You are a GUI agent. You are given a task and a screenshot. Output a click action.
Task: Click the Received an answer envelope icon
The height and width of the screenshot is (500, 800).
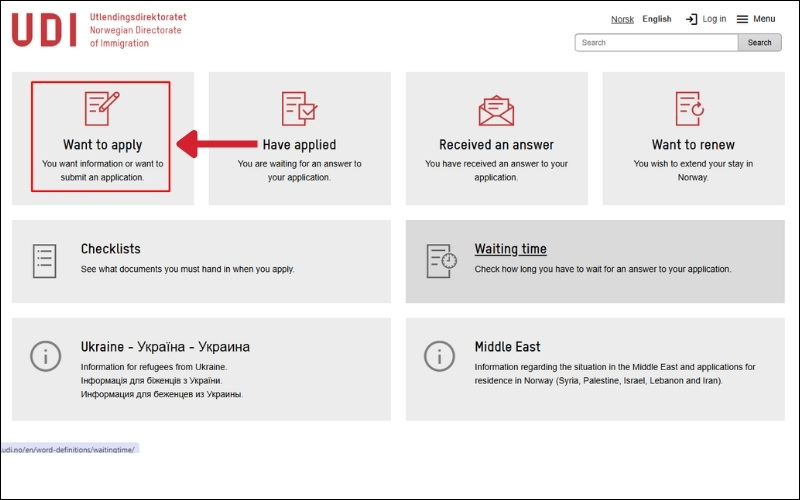tap(496, 107)
